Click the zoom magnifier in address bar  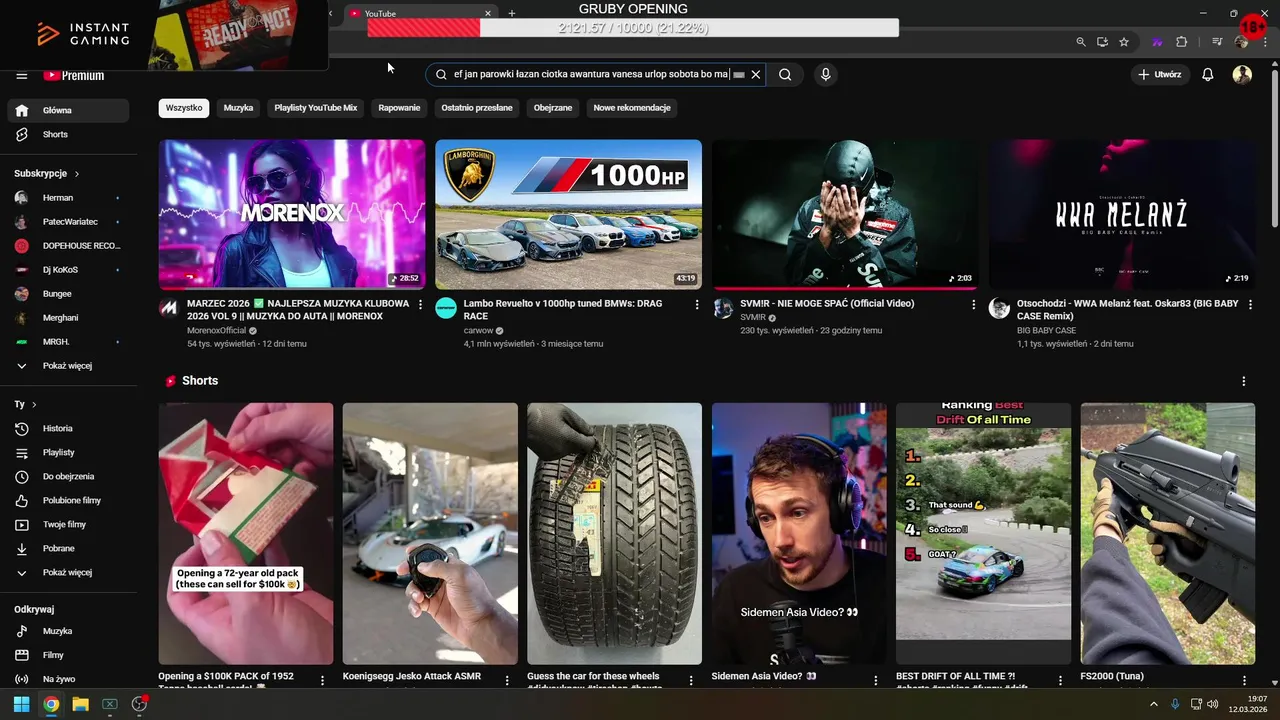click(1081, 42)
